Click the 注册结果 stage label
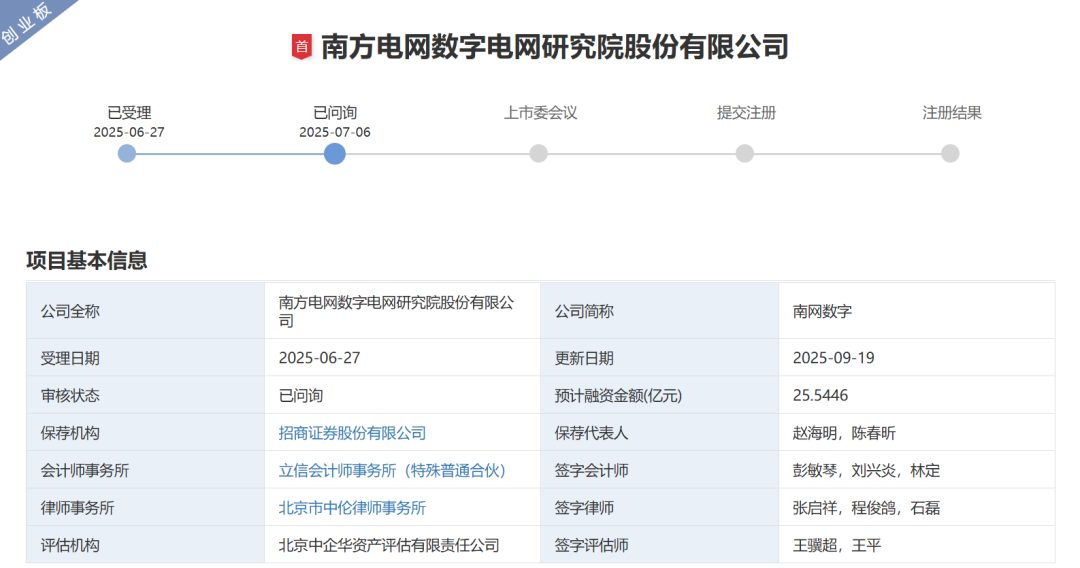The width and height of the screenshot is (1080, 568). (952, 113)
